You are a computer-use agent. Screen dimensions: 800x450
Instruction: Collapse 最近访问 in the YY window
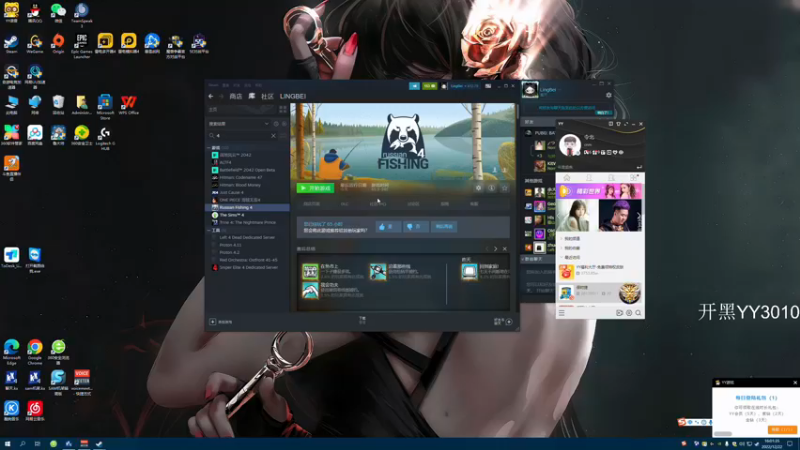click(572, 257)
